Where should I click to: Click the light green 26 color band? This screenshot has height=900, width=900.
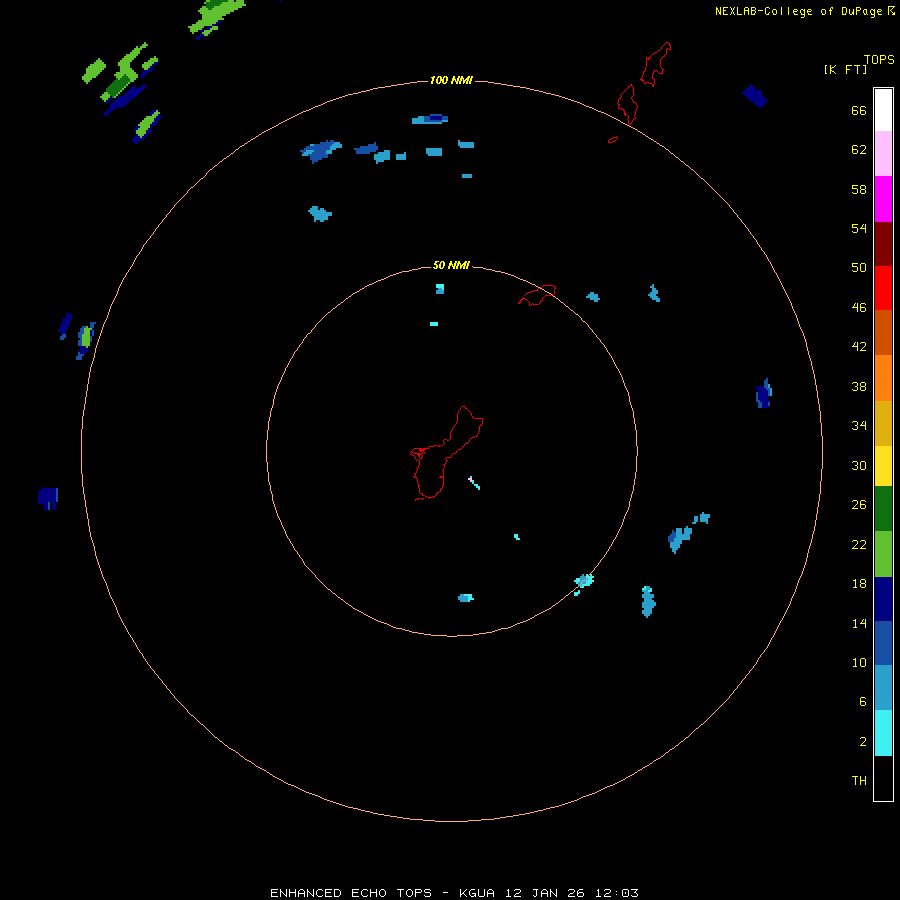click(883, 554)
